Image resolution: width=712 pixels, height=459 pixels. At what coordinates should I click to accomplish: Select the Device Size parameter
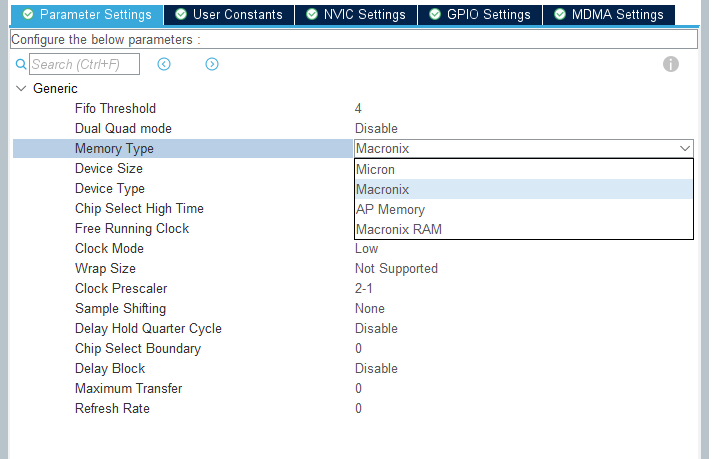click(x=109, y=168)
